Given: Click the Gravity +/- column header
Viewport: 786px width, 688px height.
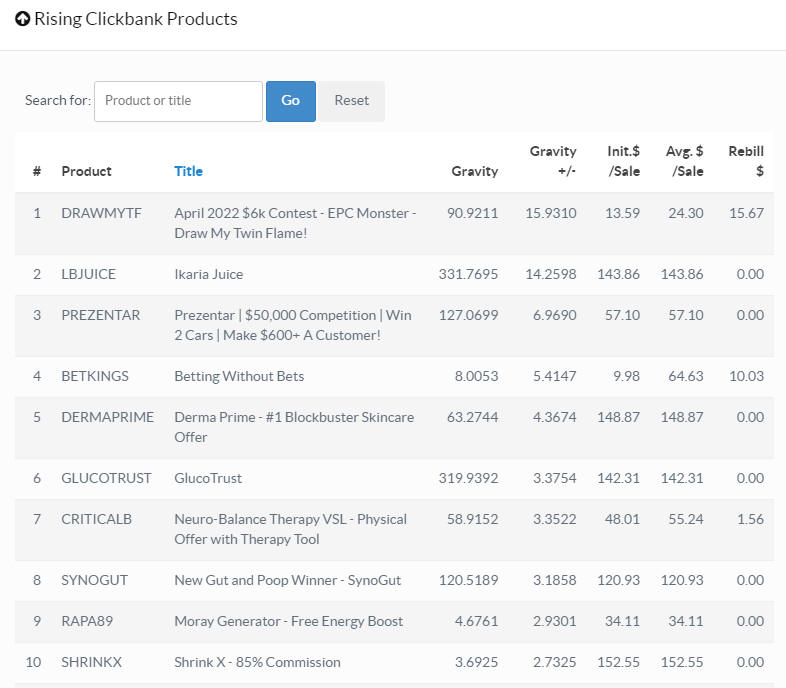Looking at the screenshot, I should [553, 161].
